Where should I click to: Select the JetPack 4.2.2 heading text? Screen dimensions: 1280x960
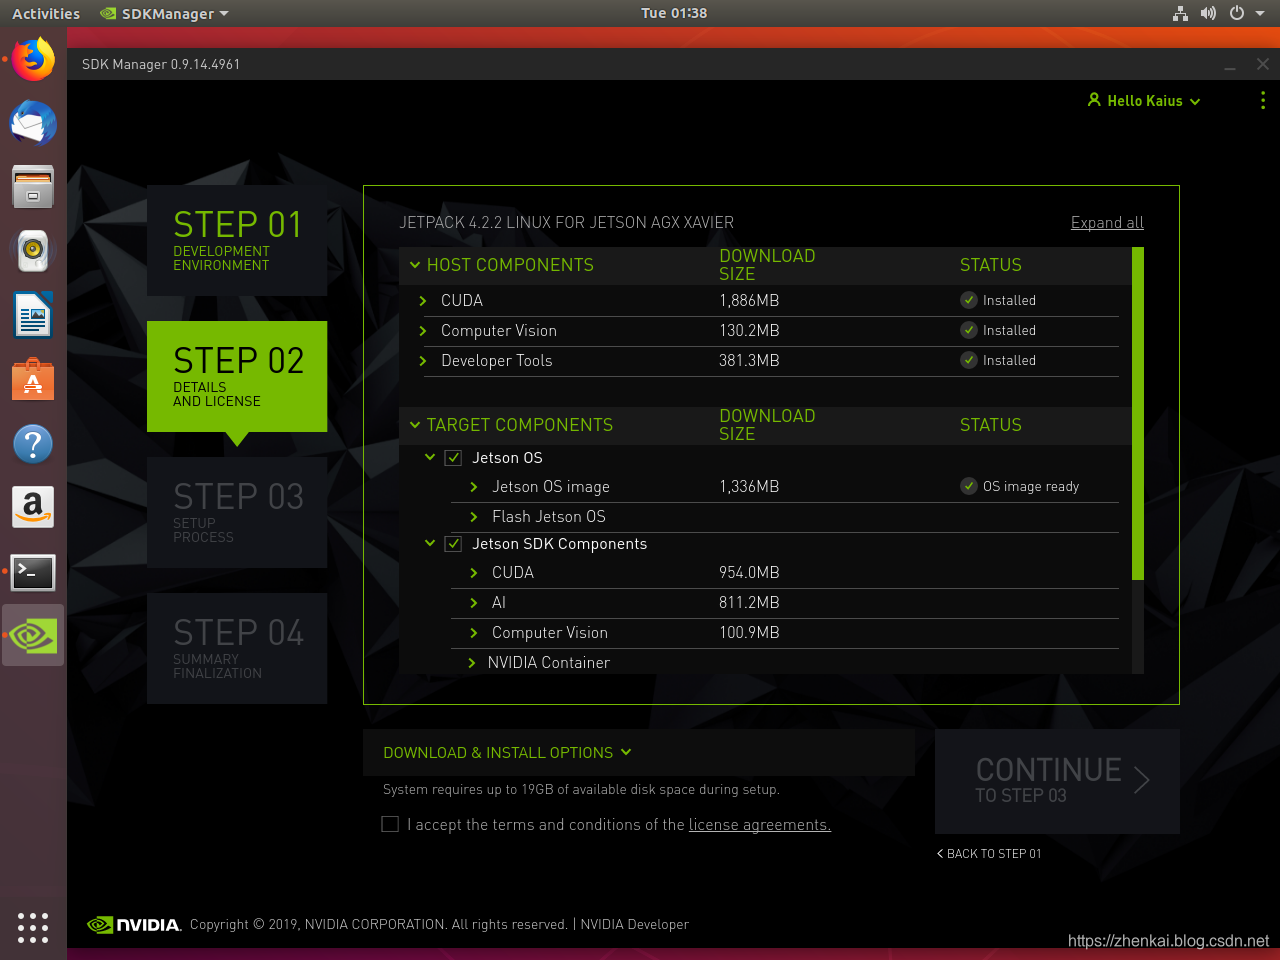(x=566, y=222)
